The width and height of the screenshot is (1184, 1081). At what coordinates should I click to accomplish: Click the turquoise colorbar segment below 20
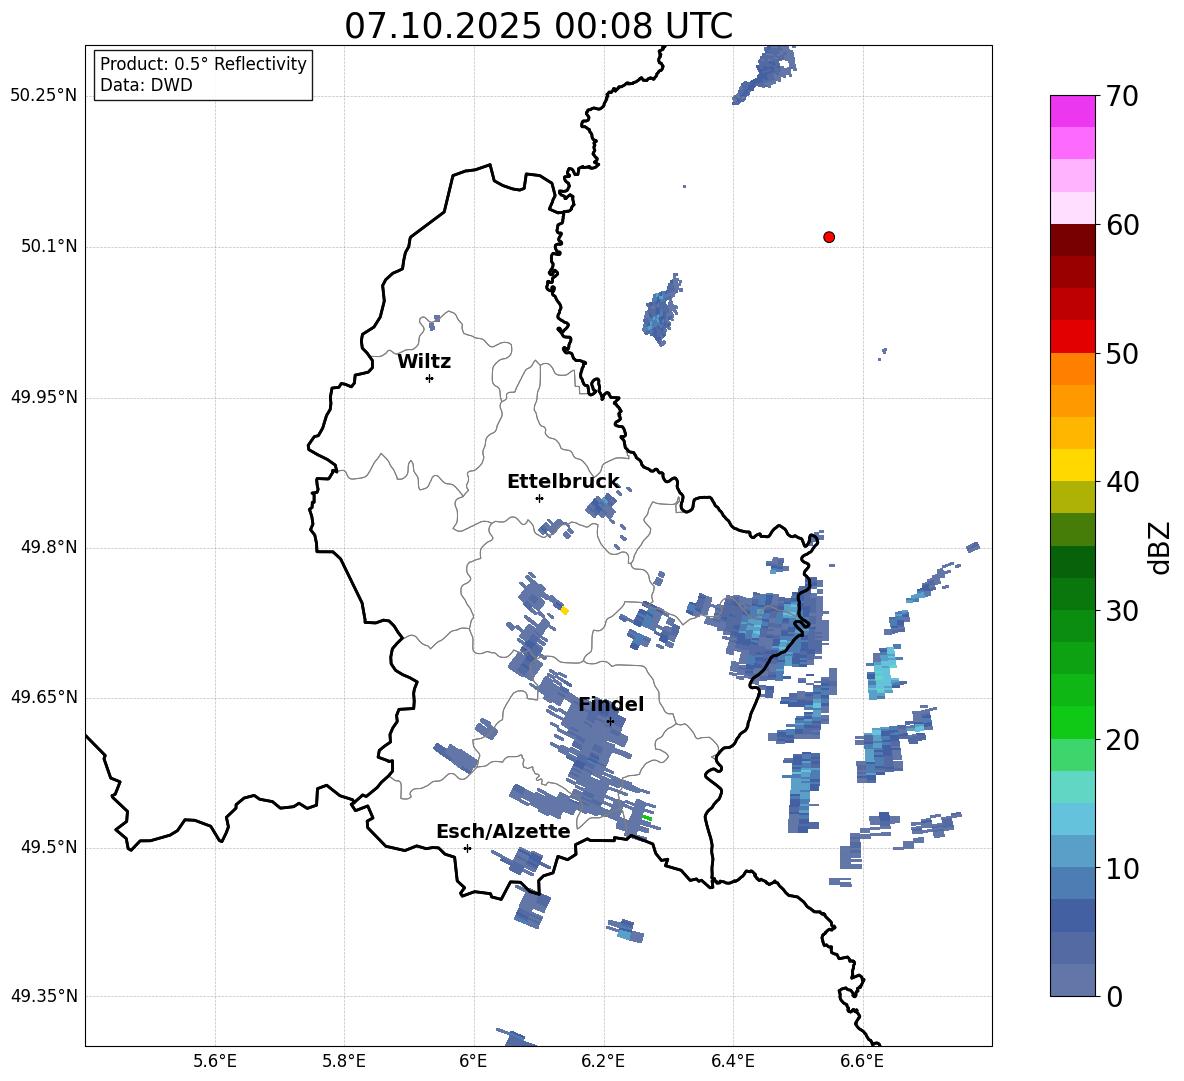[x=1073, y=787]
